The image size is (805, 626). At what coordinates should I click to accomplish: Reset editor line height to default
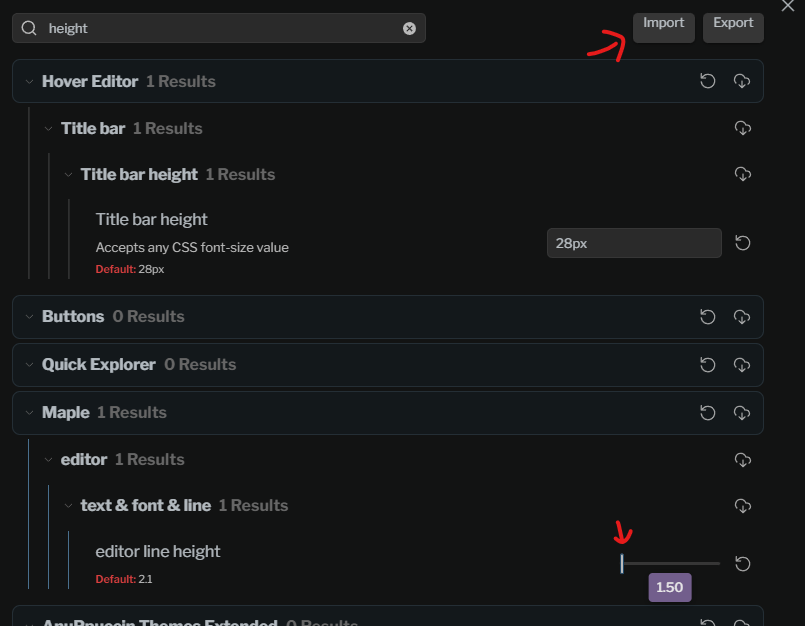pos(742,563)
